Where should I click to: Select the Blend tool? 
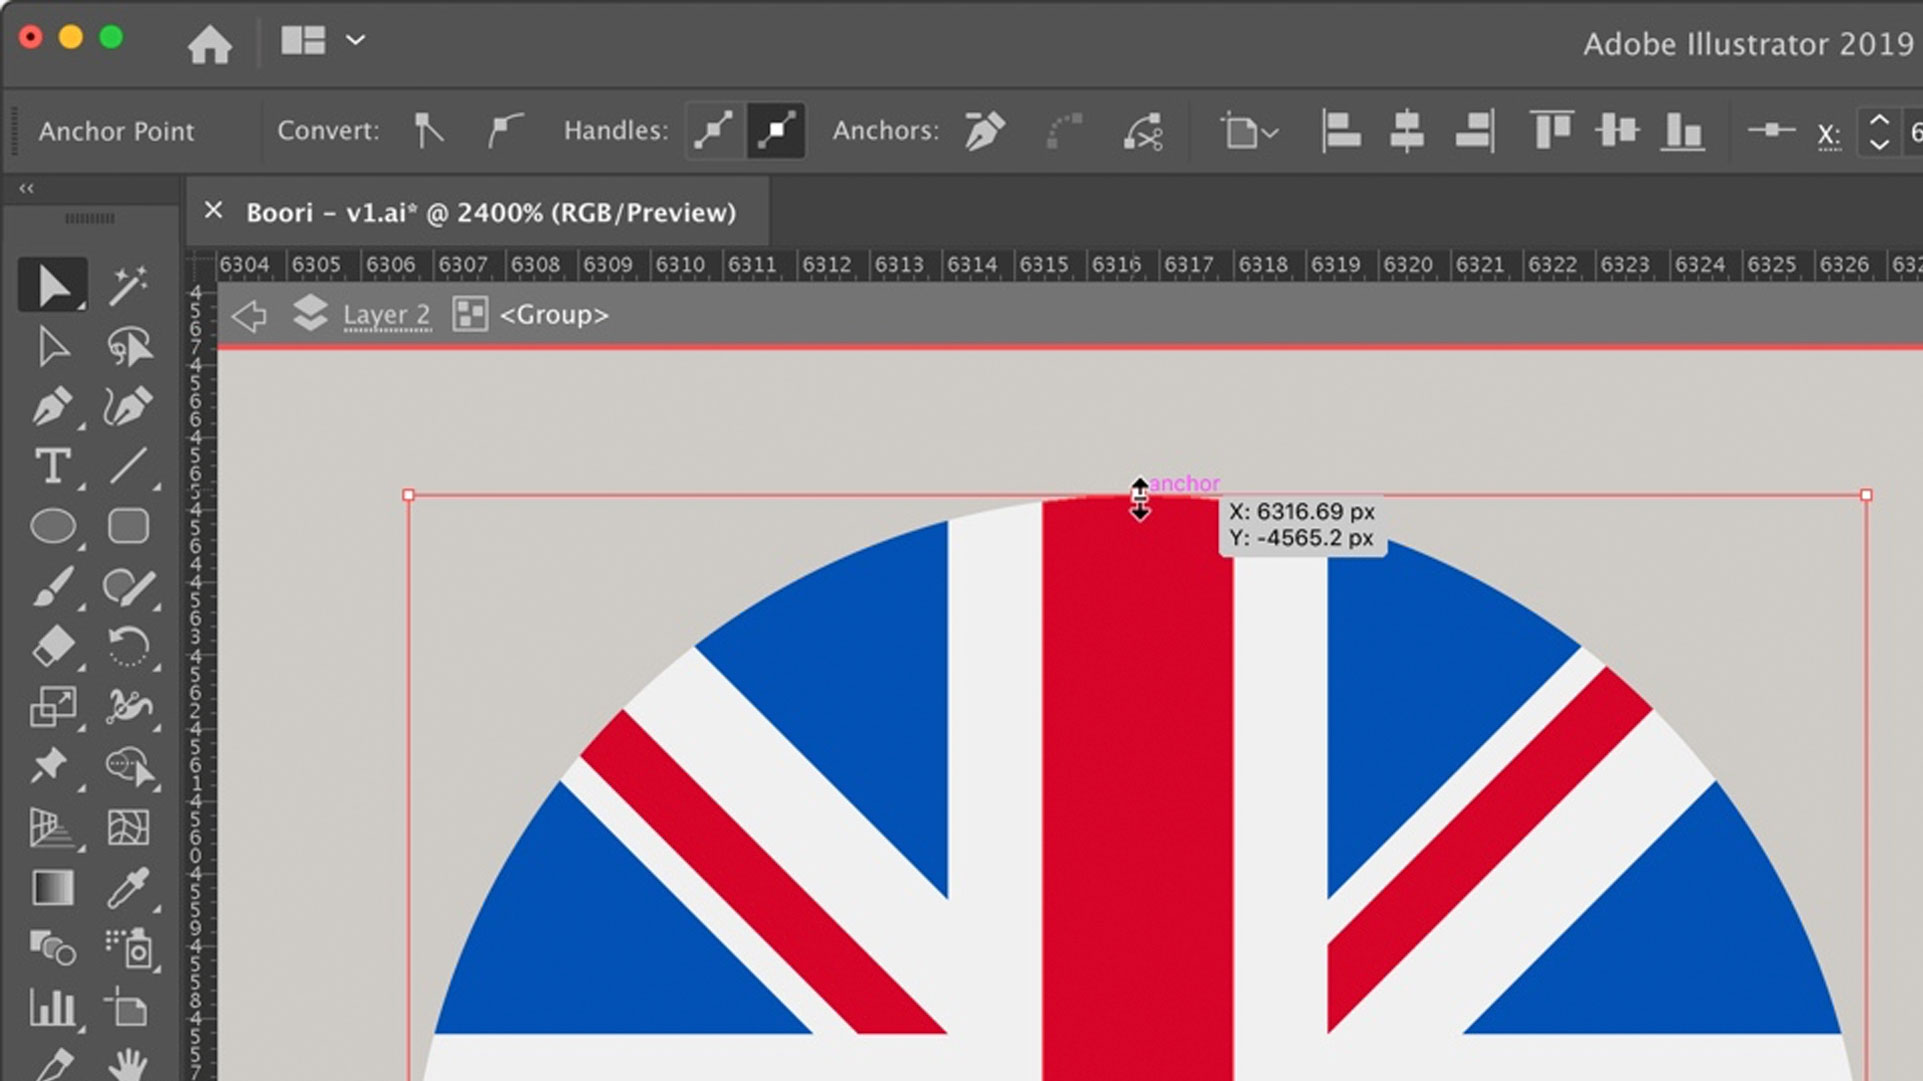(x=52, y=948)
